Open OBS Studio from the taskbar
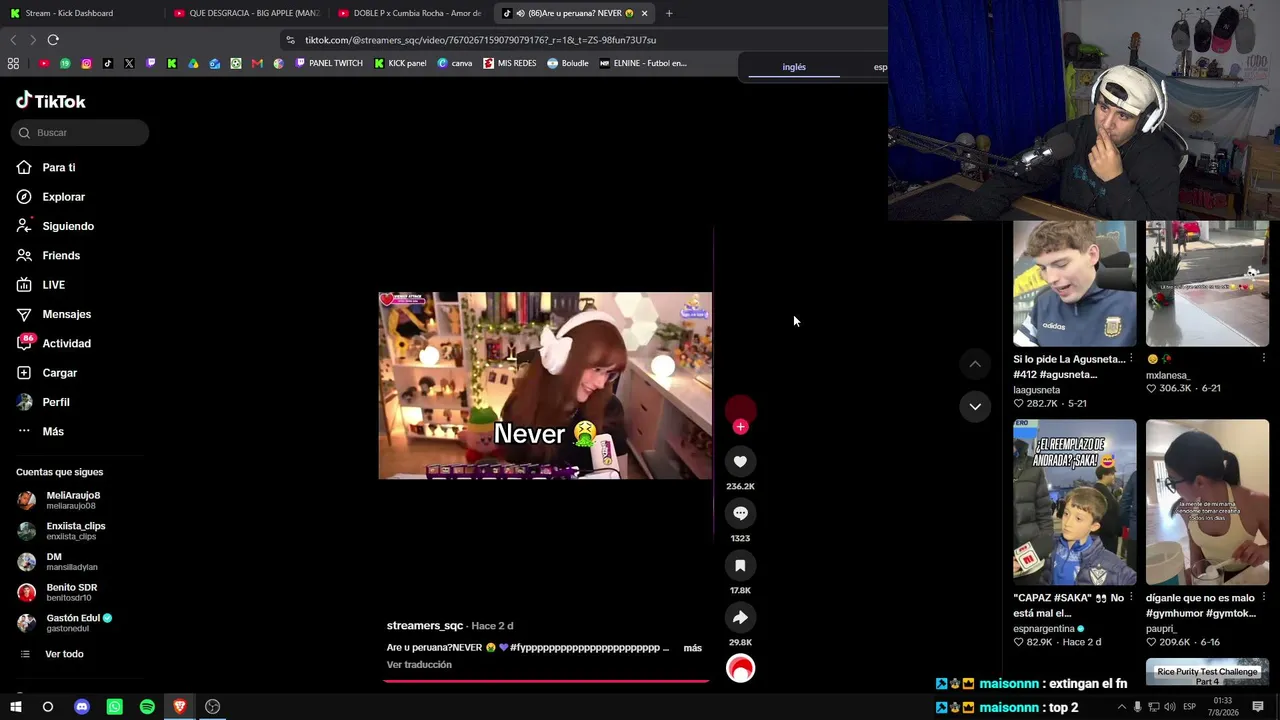Image resolution: width=1280 pixels, height=720 pixels. tap(213, 707)
